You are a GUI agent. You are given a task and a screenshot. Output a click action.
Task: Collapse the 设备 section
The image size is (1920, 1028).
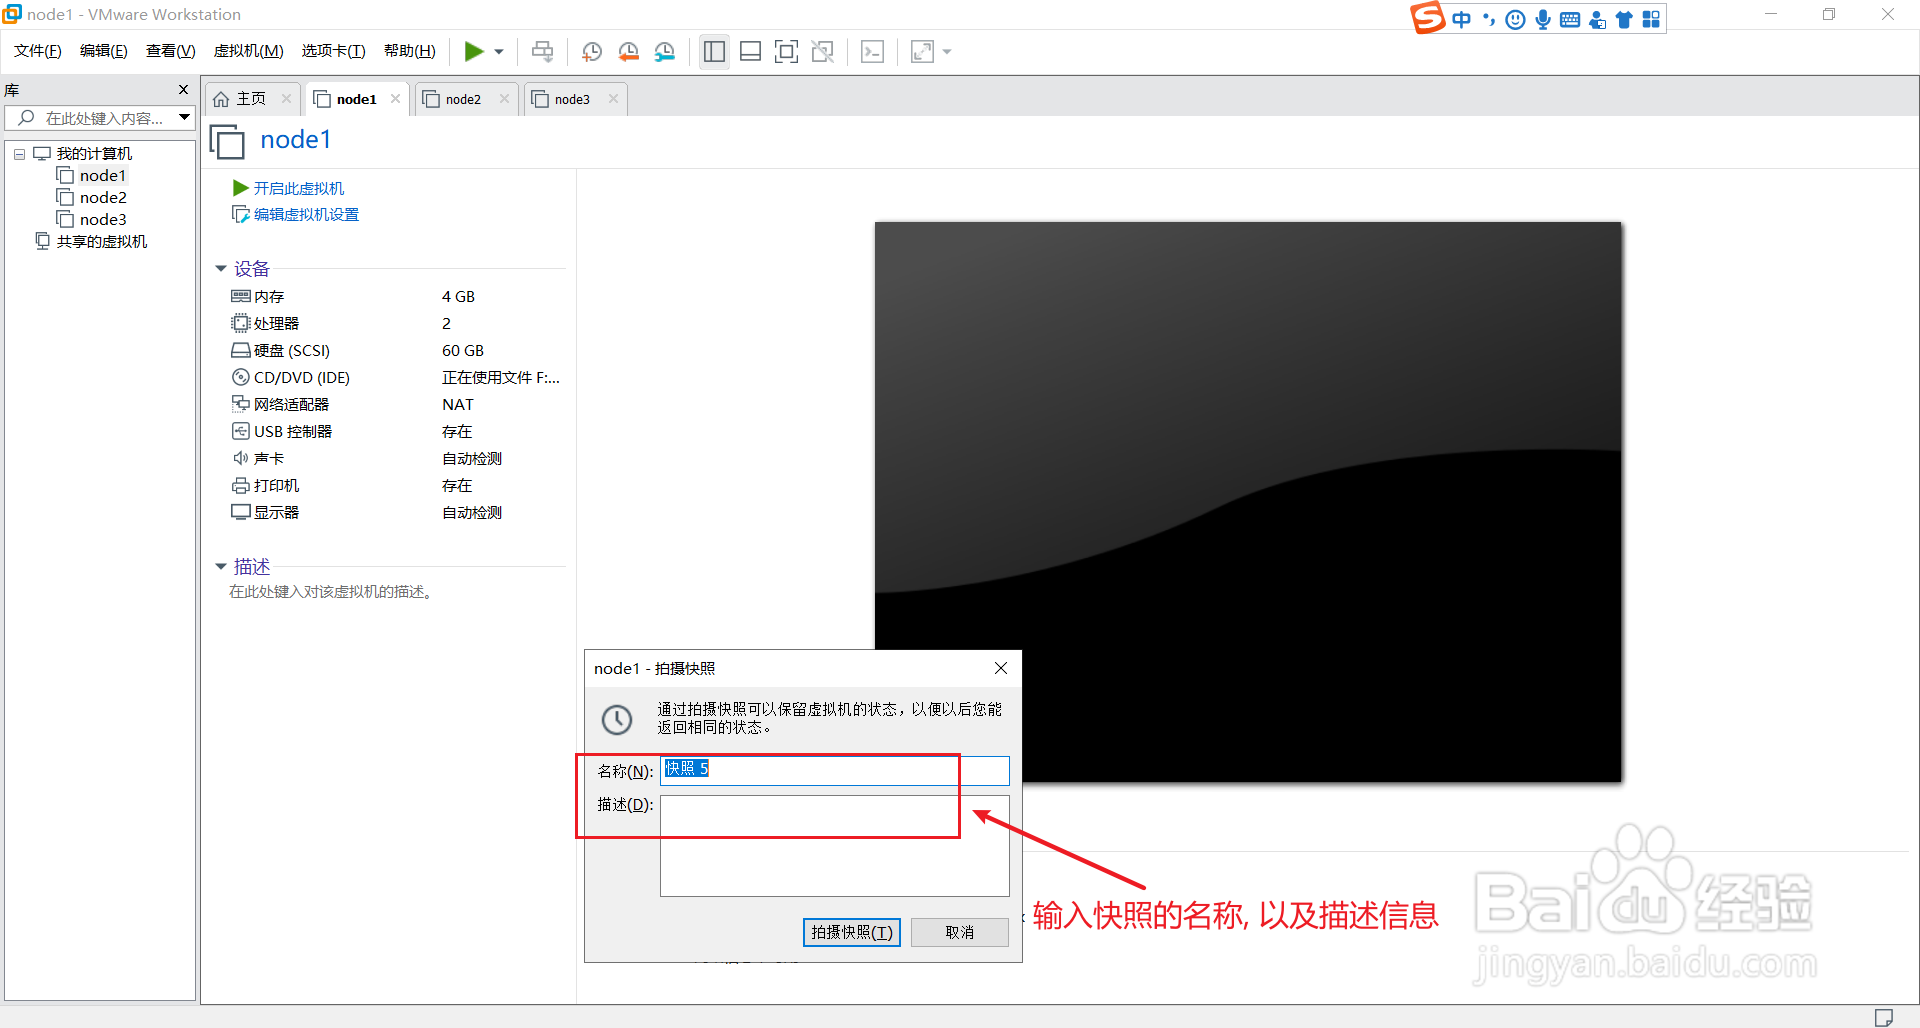click(x=221, y=269)
